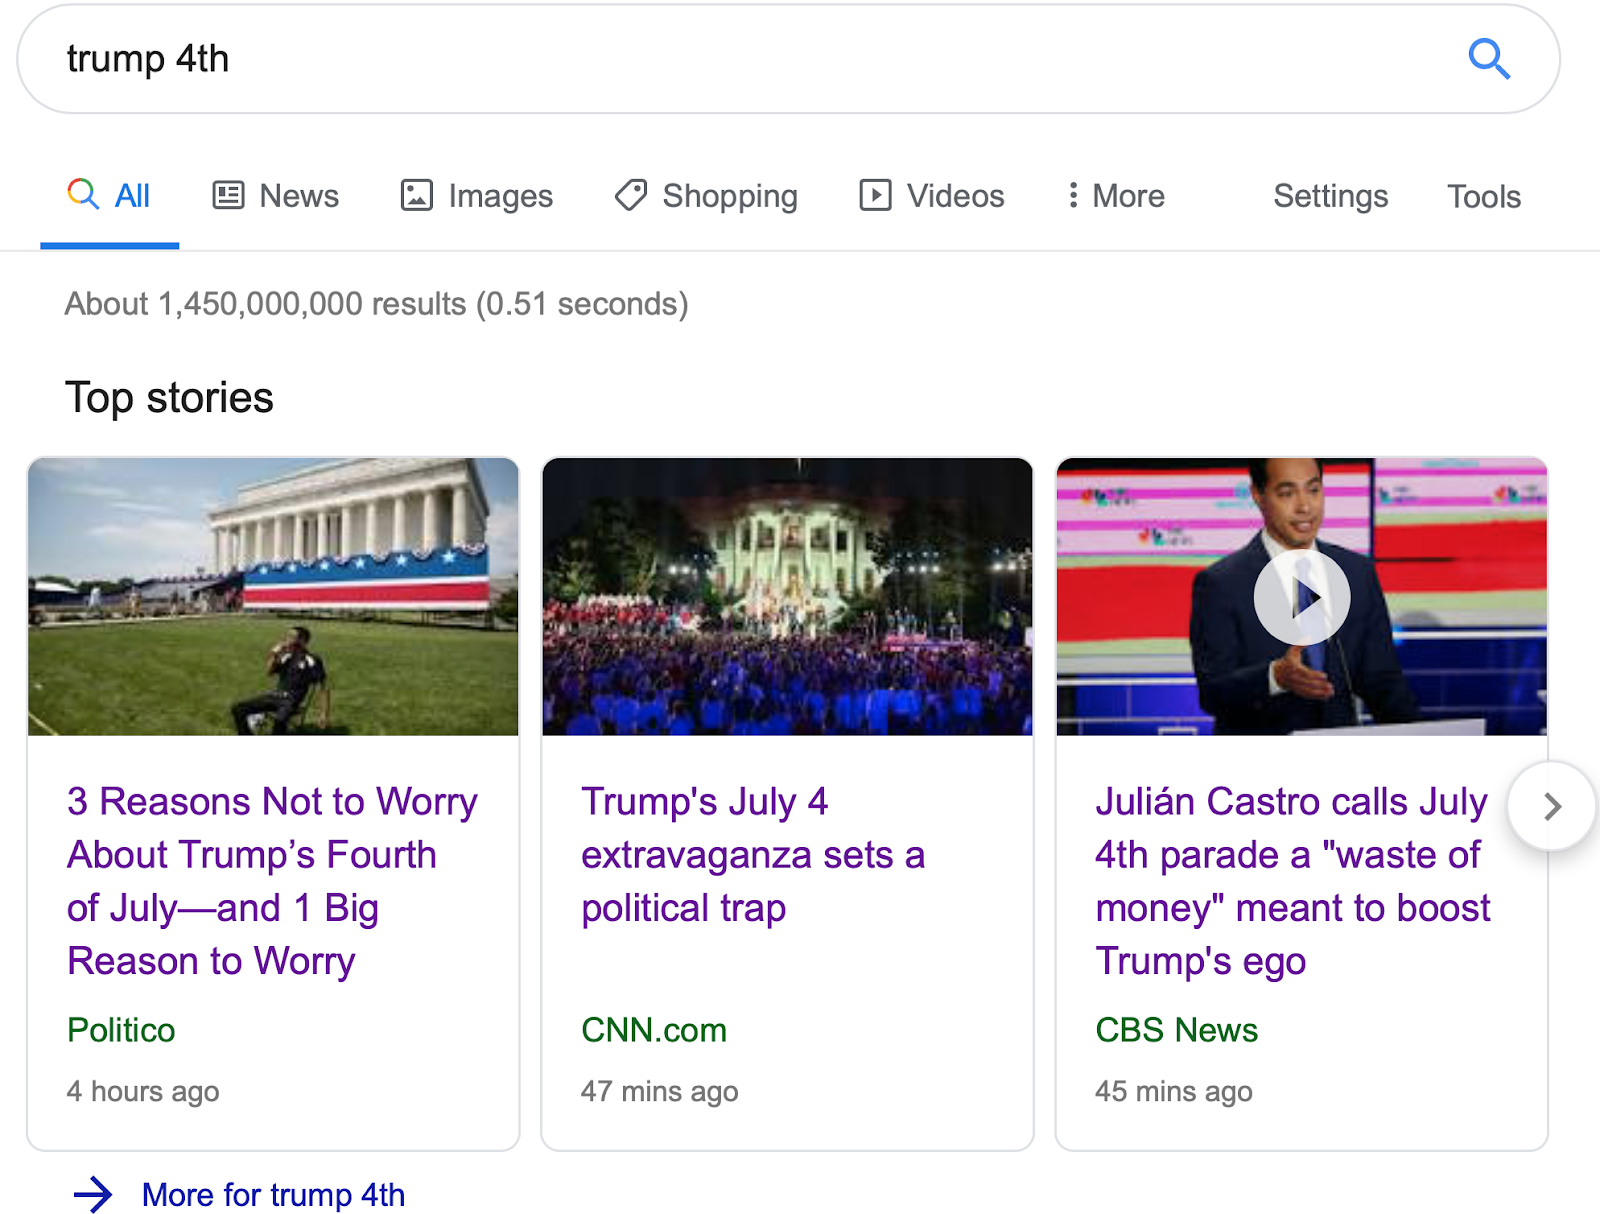
Task: Click the Politico source label
Action: coord(121,1030)
